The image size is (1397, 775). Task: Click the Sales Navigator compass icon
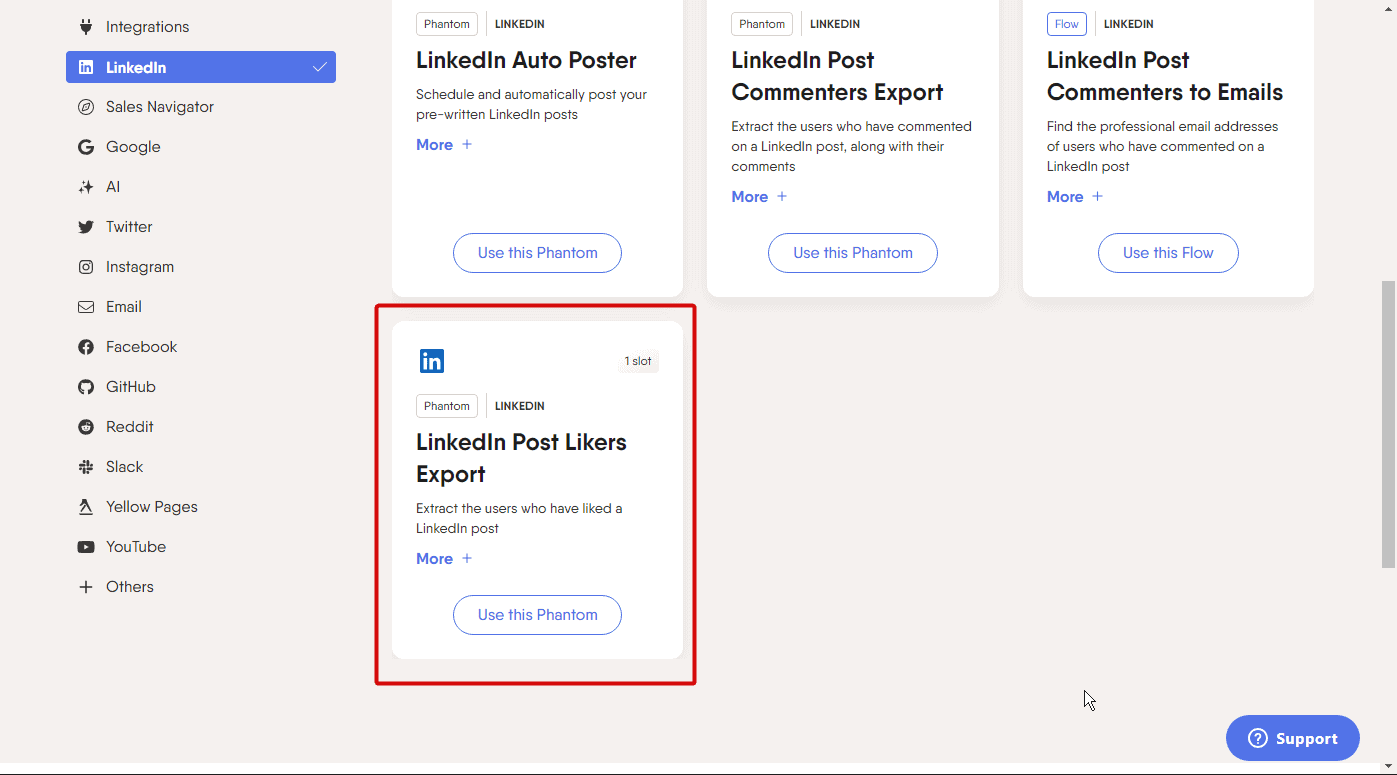tap(86, 107)
